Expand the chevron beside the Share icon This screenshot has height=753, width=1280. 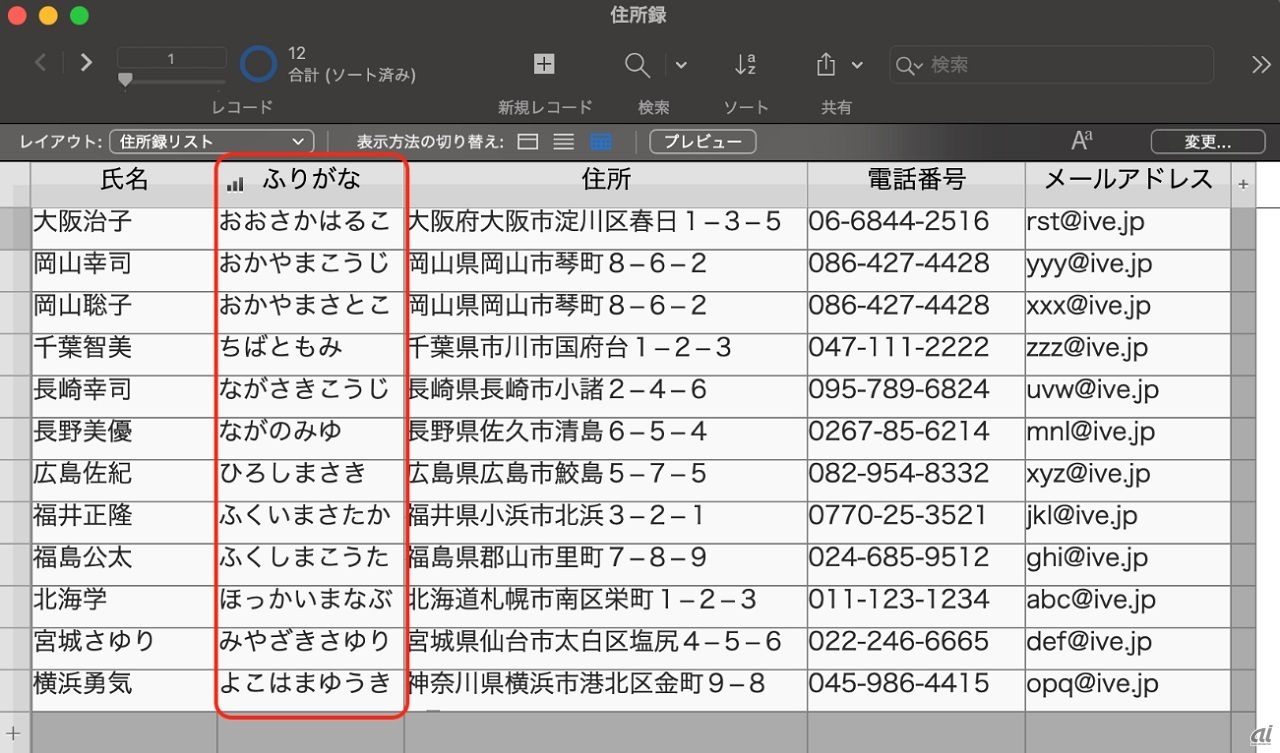857,65
